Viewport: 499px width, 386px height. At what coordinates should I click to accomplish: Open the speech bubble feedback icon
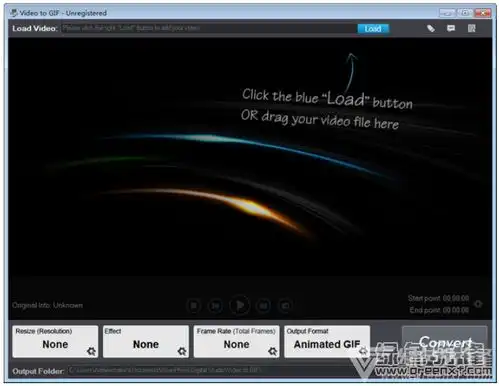tap(451, 28)
